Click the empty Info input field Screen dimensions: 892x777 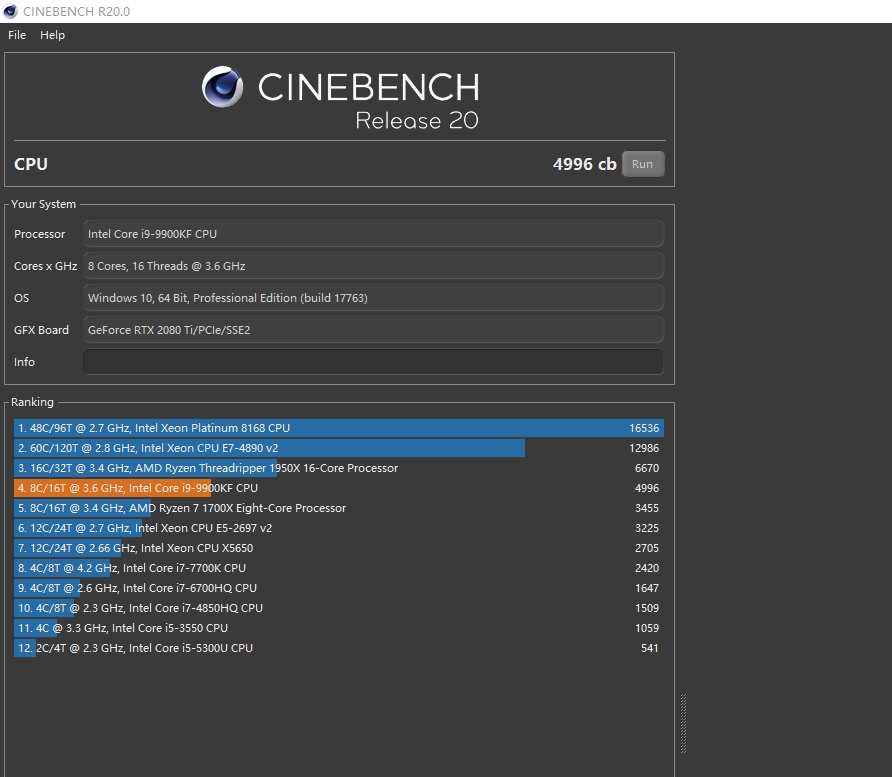[373, 362]
